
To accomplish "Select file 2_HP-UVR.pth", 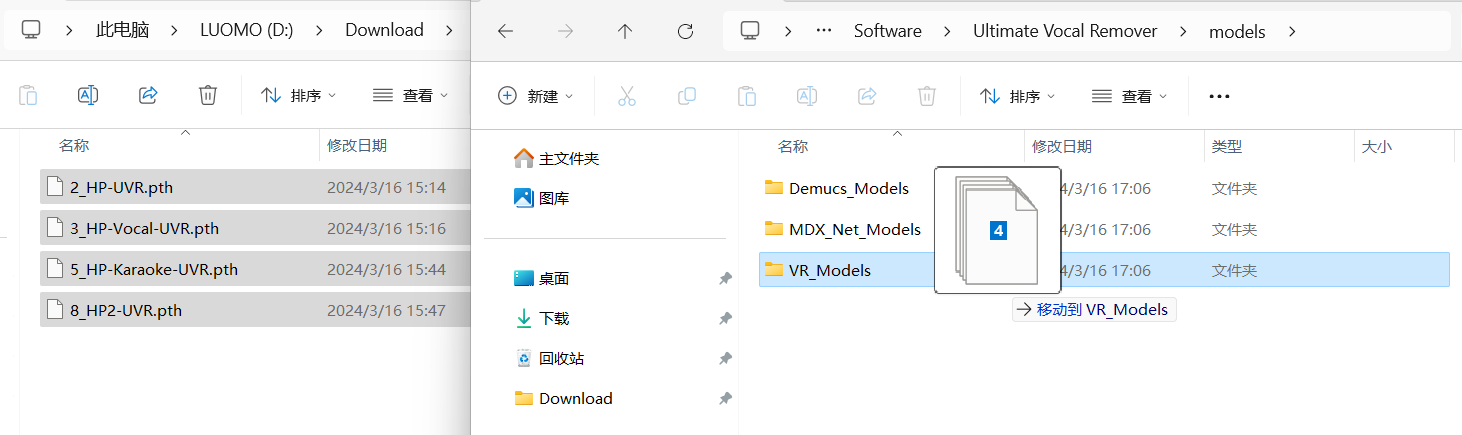I will [x=255, y=187].
